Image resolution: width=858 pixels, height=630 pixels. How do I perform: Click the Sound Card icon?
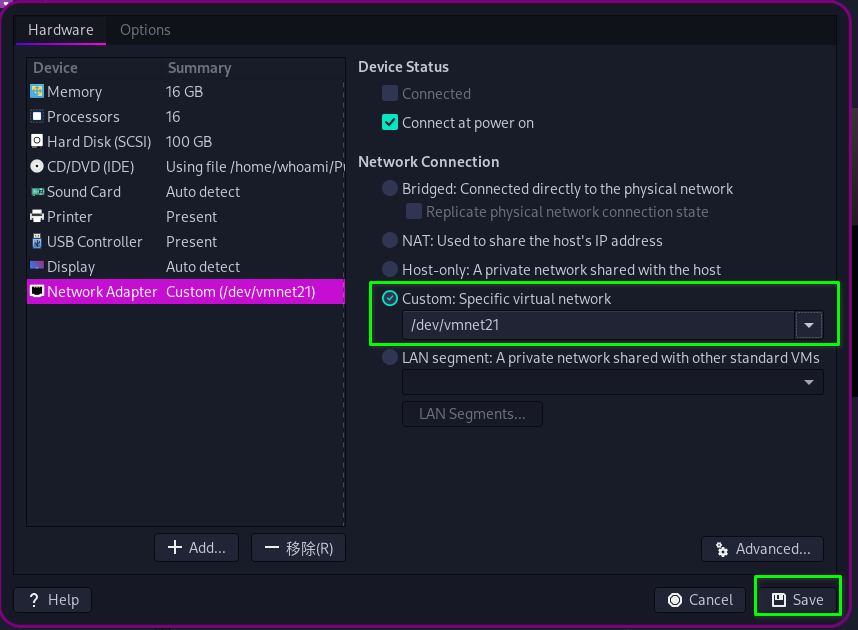[x=37, y=192]
